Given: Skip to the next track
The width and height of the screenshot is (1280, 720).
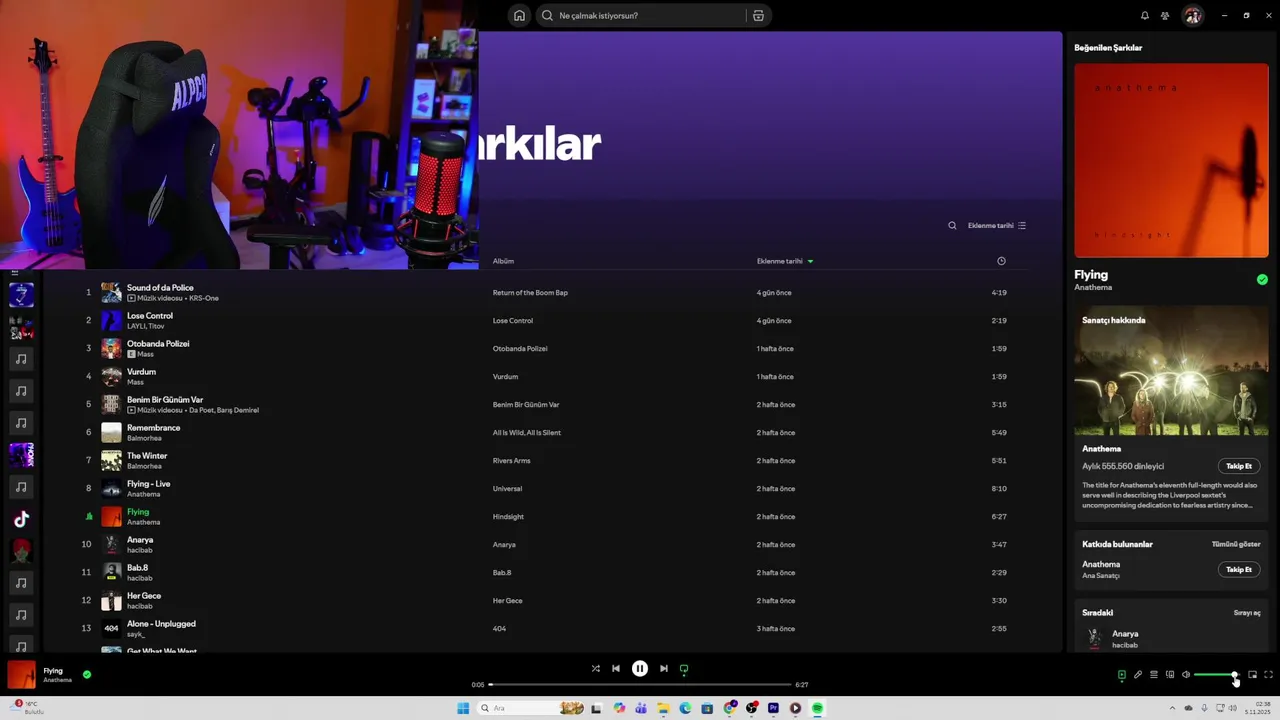Looking at the screenshot, I should coord(664,669).
